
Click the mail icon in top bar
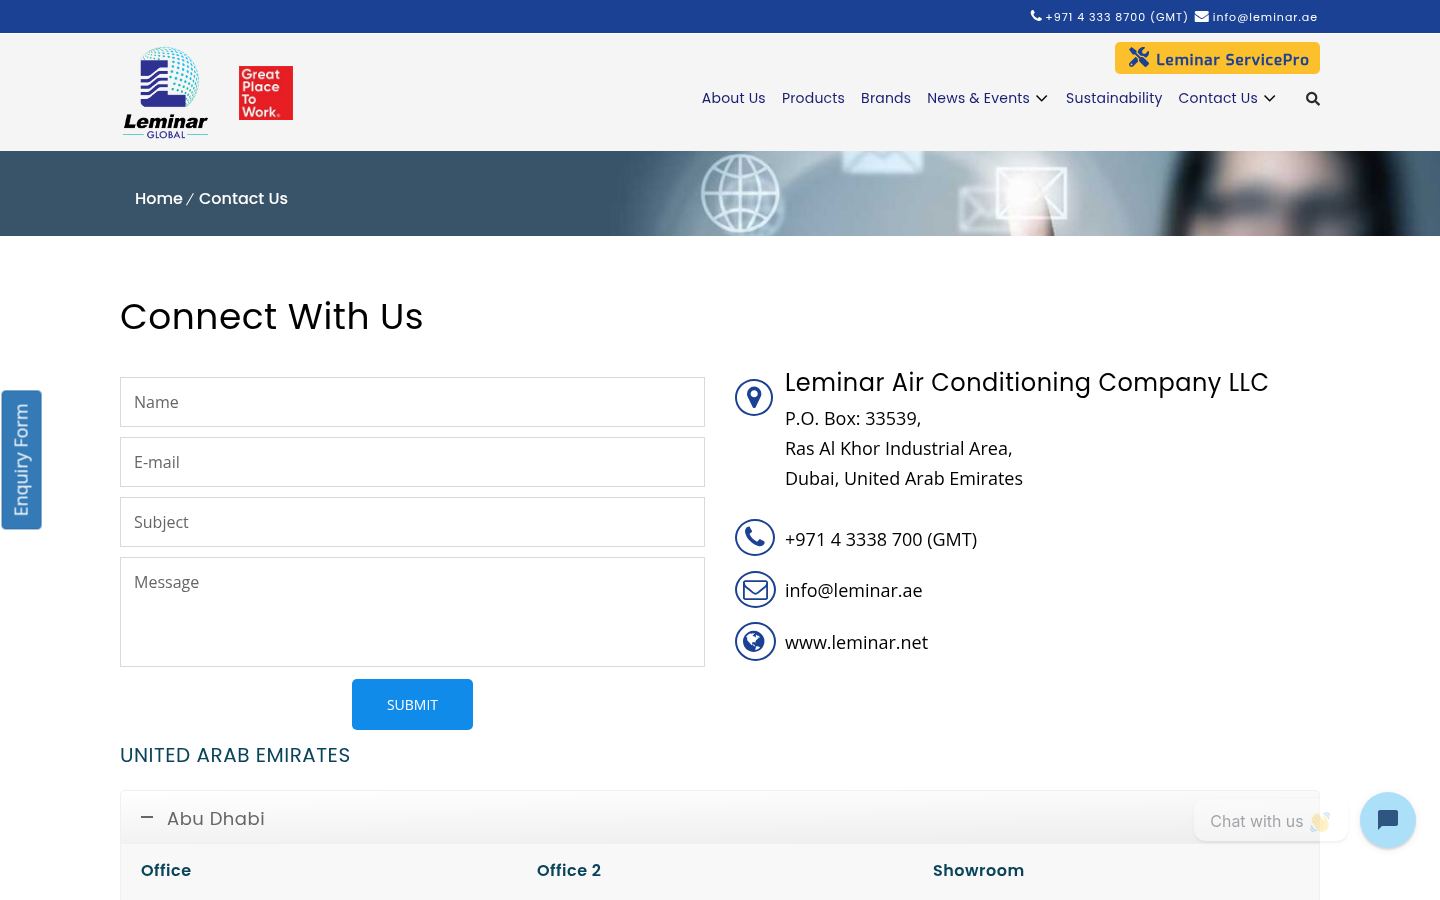[x=1202, y=16]
